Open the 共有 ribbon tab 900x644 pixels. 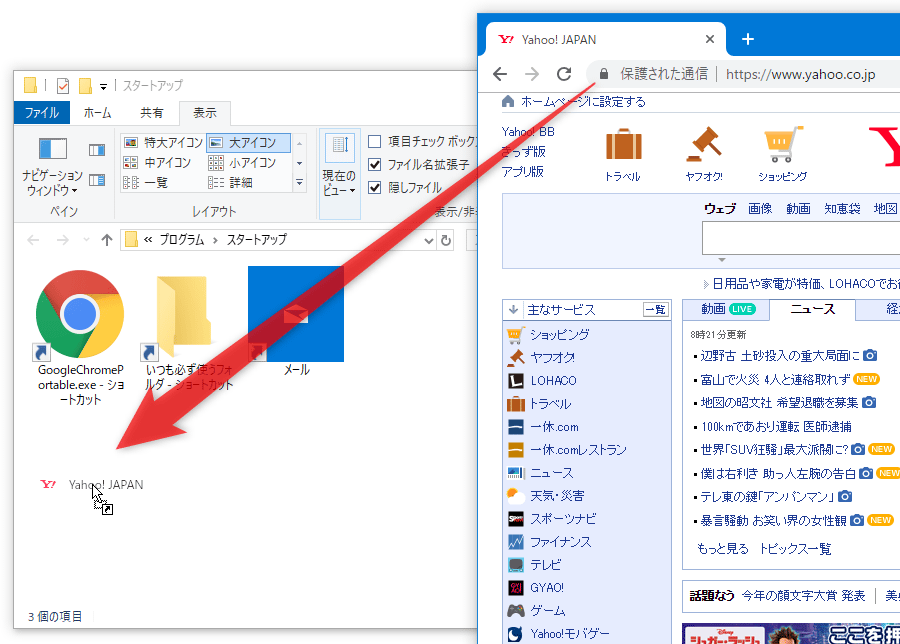click(x=152, y=112)
